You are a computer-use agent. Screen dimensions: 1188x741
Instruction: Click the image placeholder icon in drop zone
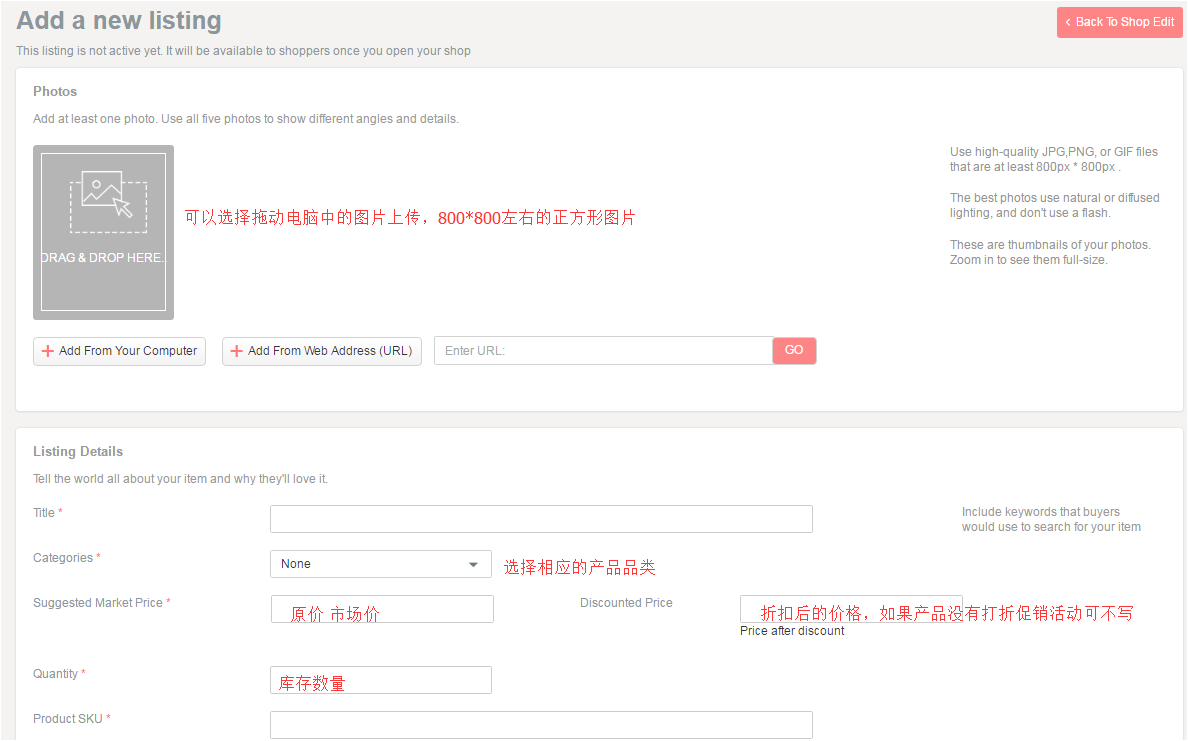pyautogui.click(x=108, y=196)
